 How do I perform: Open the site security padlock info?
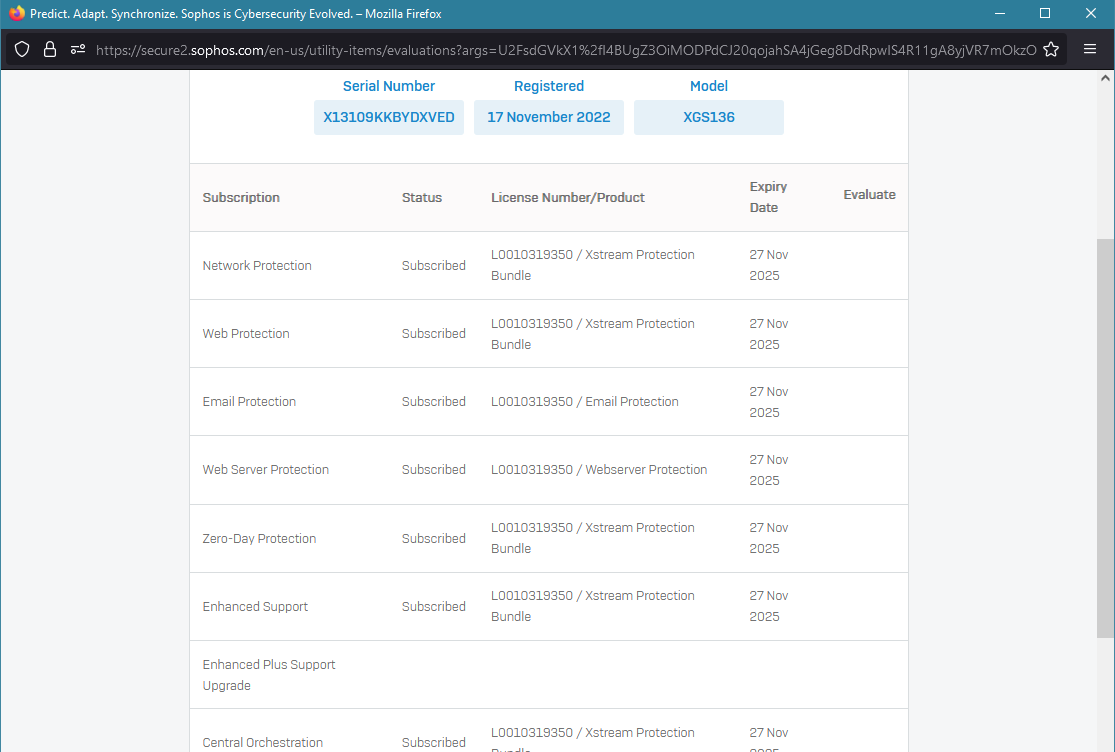[50, 50]
